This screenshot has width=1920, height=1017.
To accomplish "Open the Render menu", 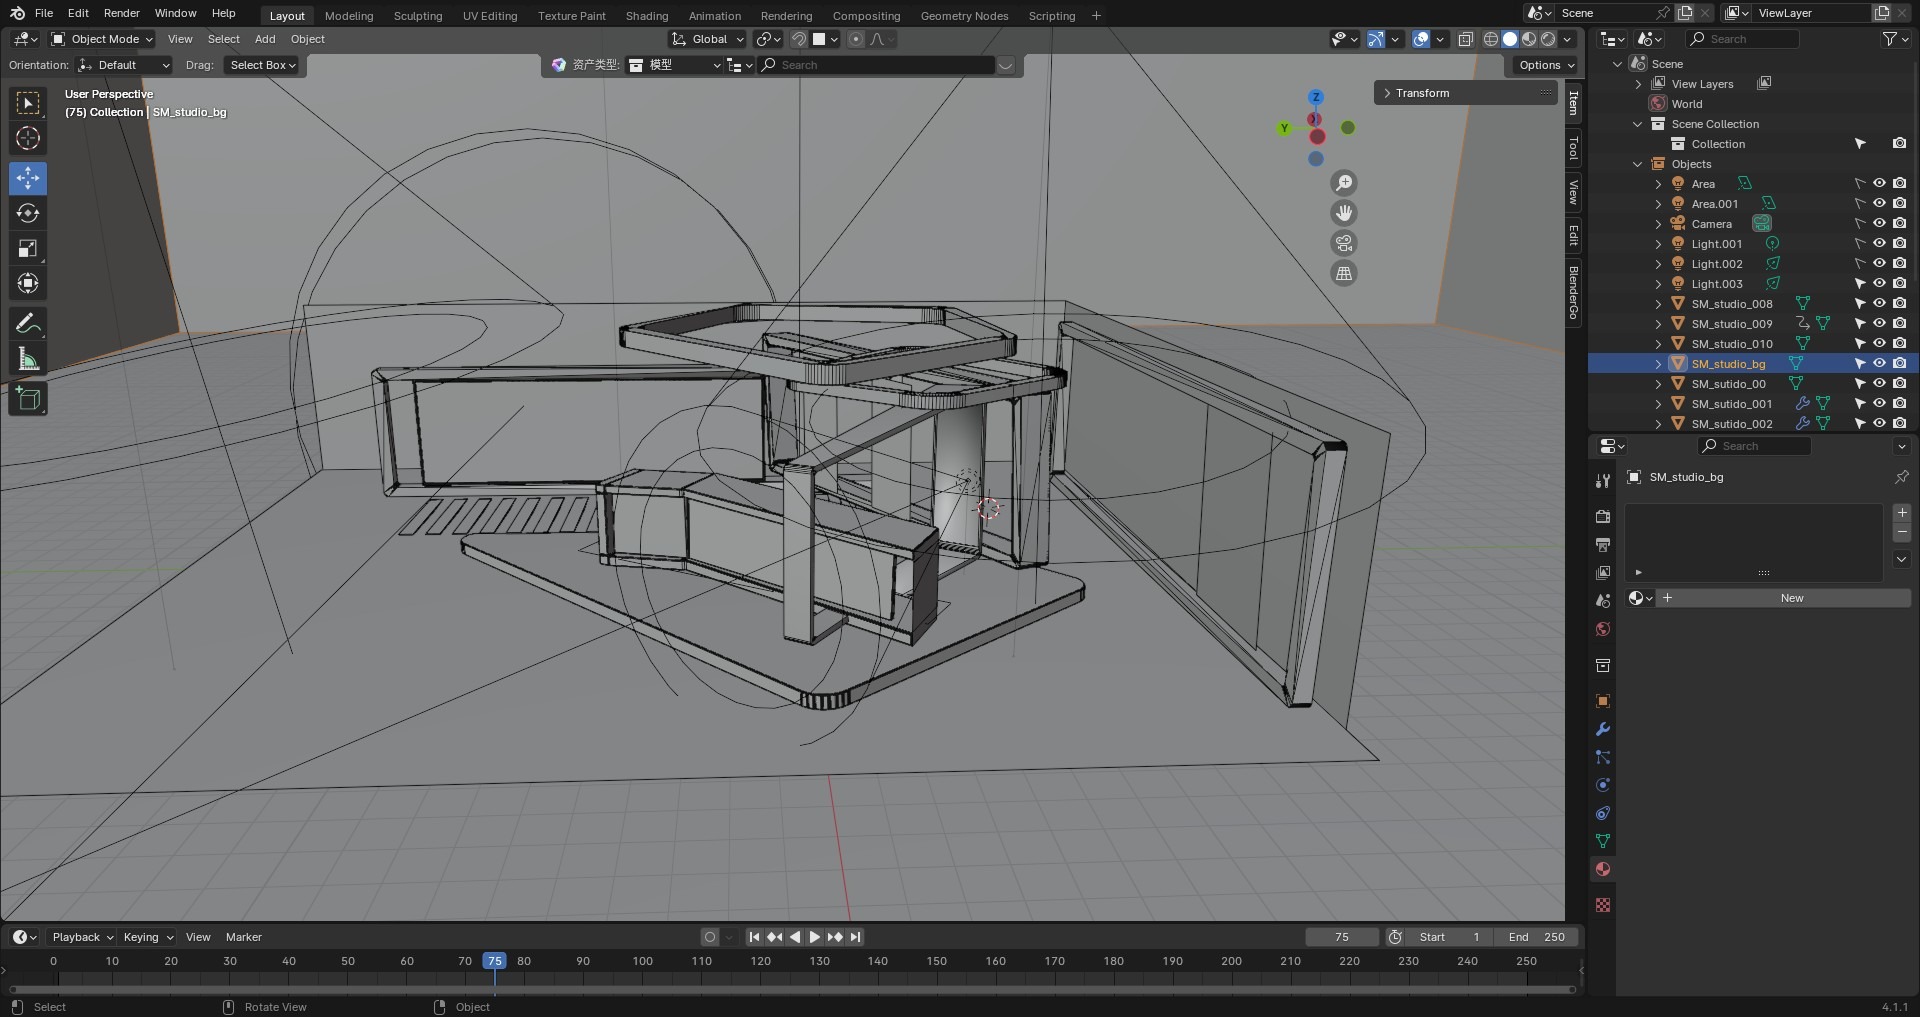I will 121,13.
